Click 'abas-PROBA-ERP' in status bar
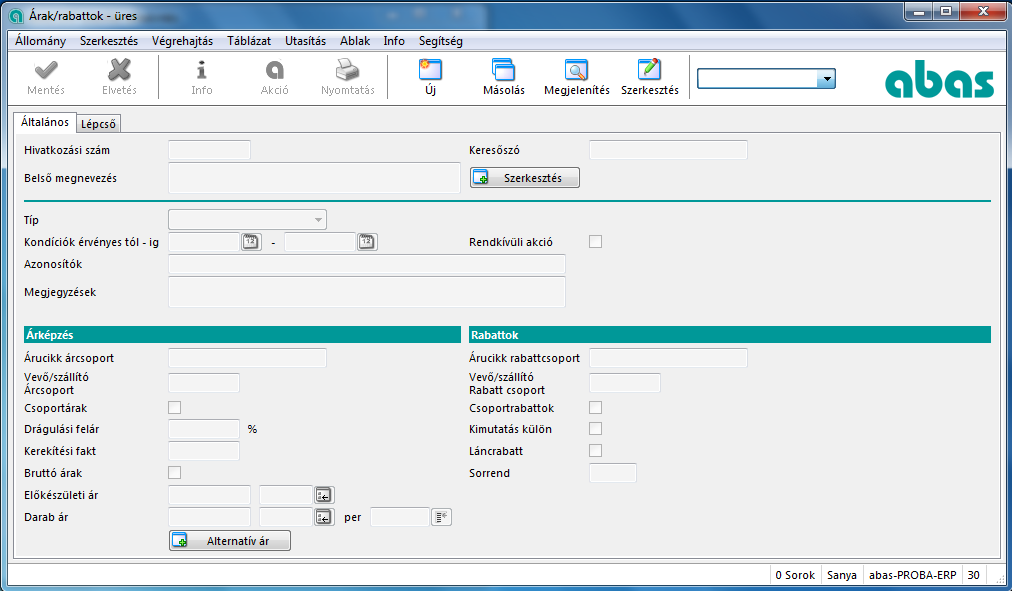 click(x=913, y=575)
